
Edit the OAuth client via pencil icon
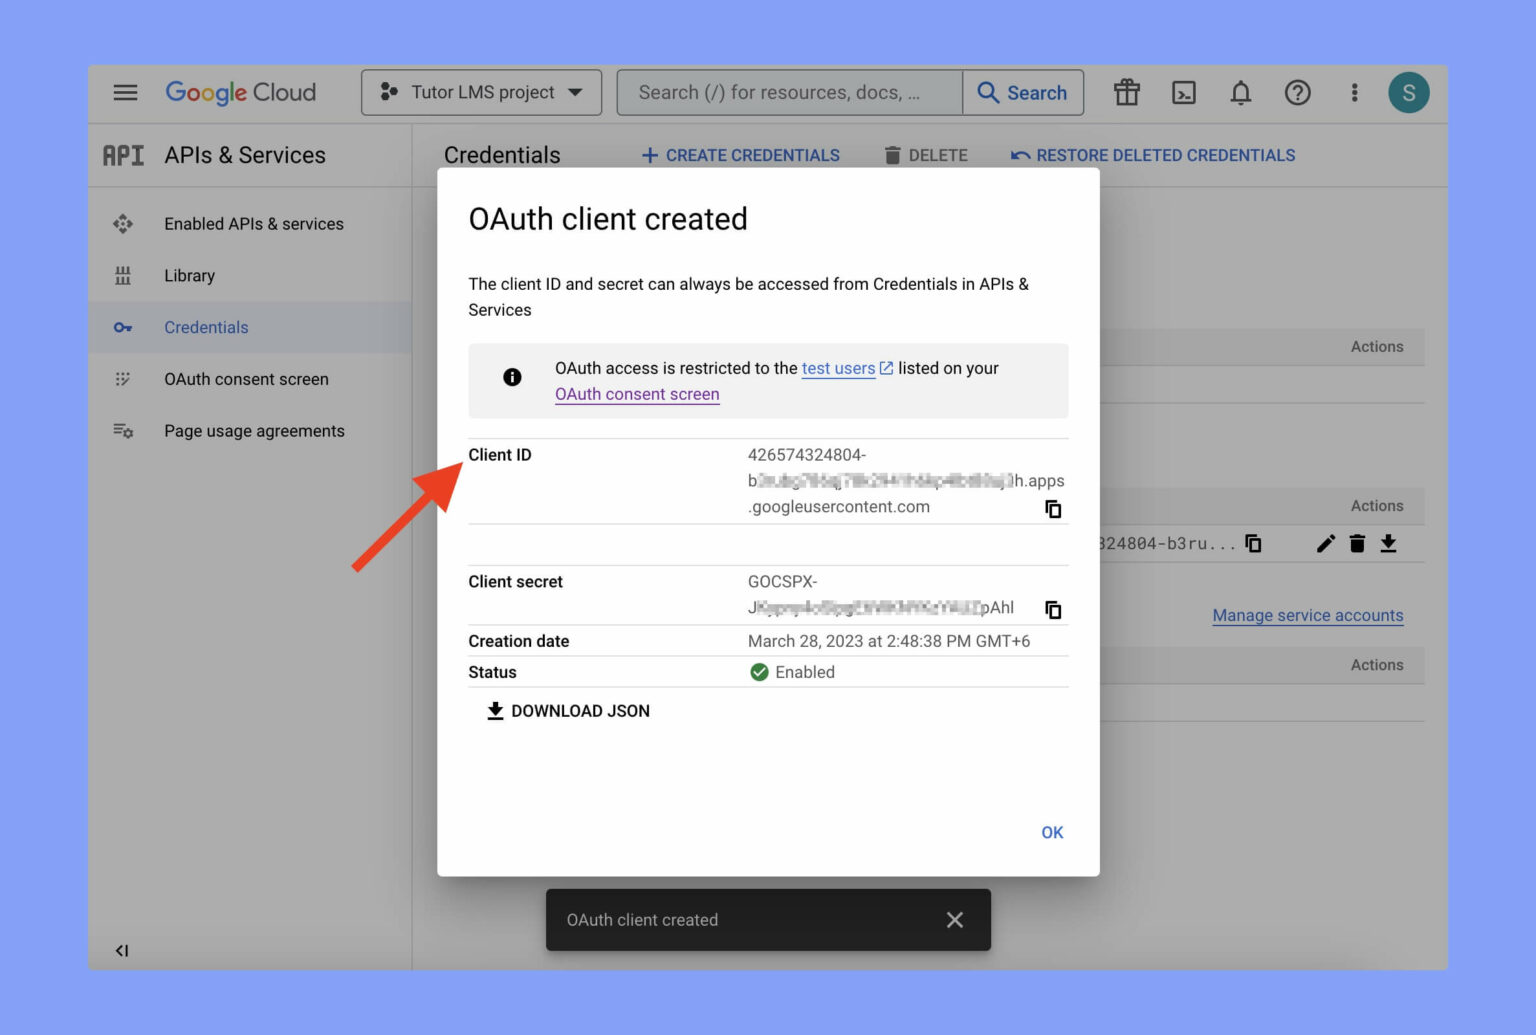[1325, 543]
